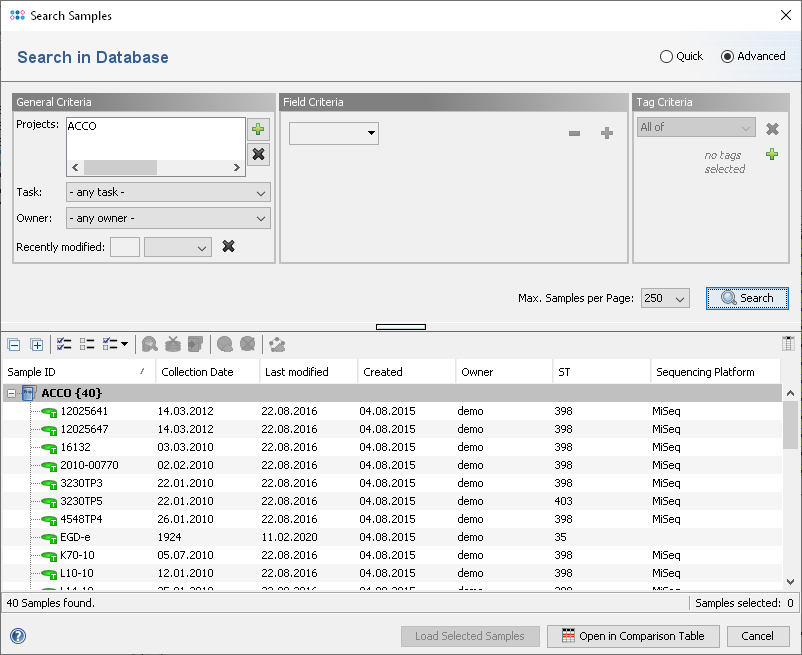This screenshot has height=655, width=802.
Task: Click the select all samples checklist icon
Action: [x=65, y=345]
